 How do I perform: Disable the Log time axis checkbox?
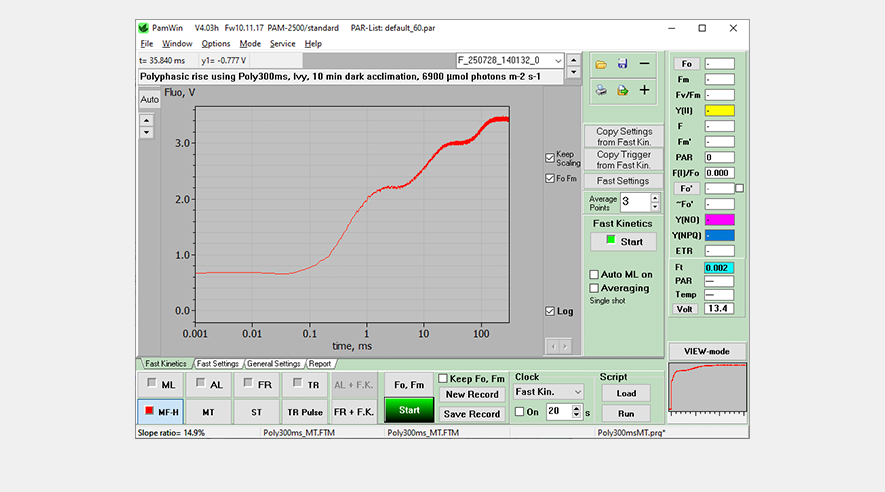point(550,311)
